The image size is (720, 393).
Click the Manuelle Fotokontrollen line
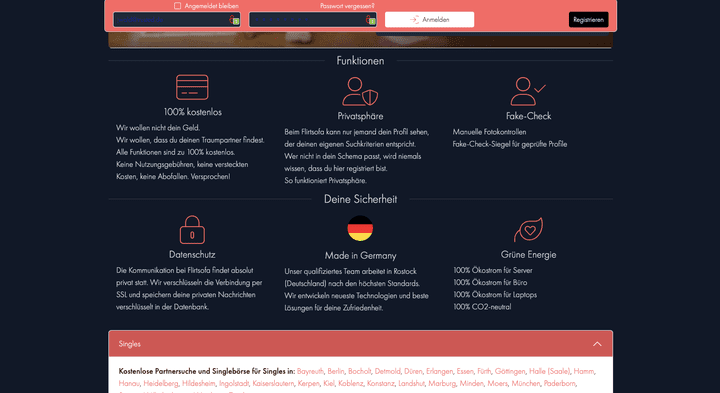489,132
